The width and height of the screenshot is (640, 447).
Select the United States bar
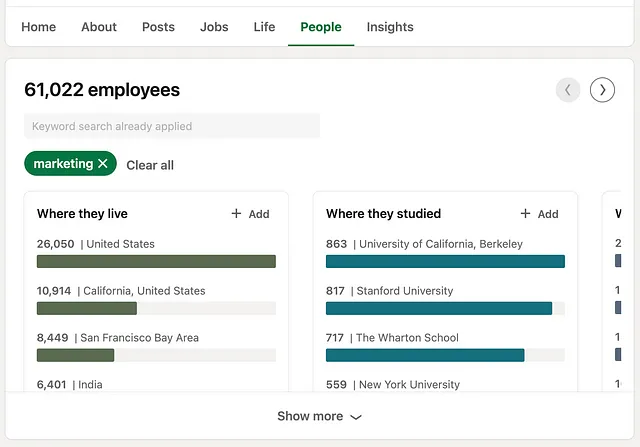pos(156,261)
